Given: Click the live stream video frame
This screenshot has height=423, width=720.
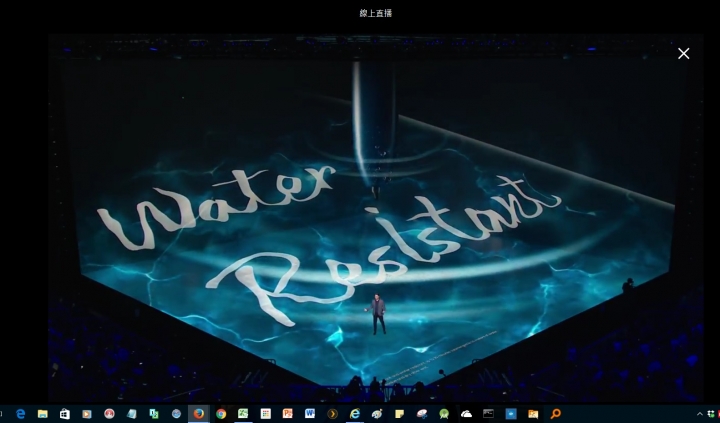Looking at the screenshot, I should pyautogui.click(x=376, y=218).
